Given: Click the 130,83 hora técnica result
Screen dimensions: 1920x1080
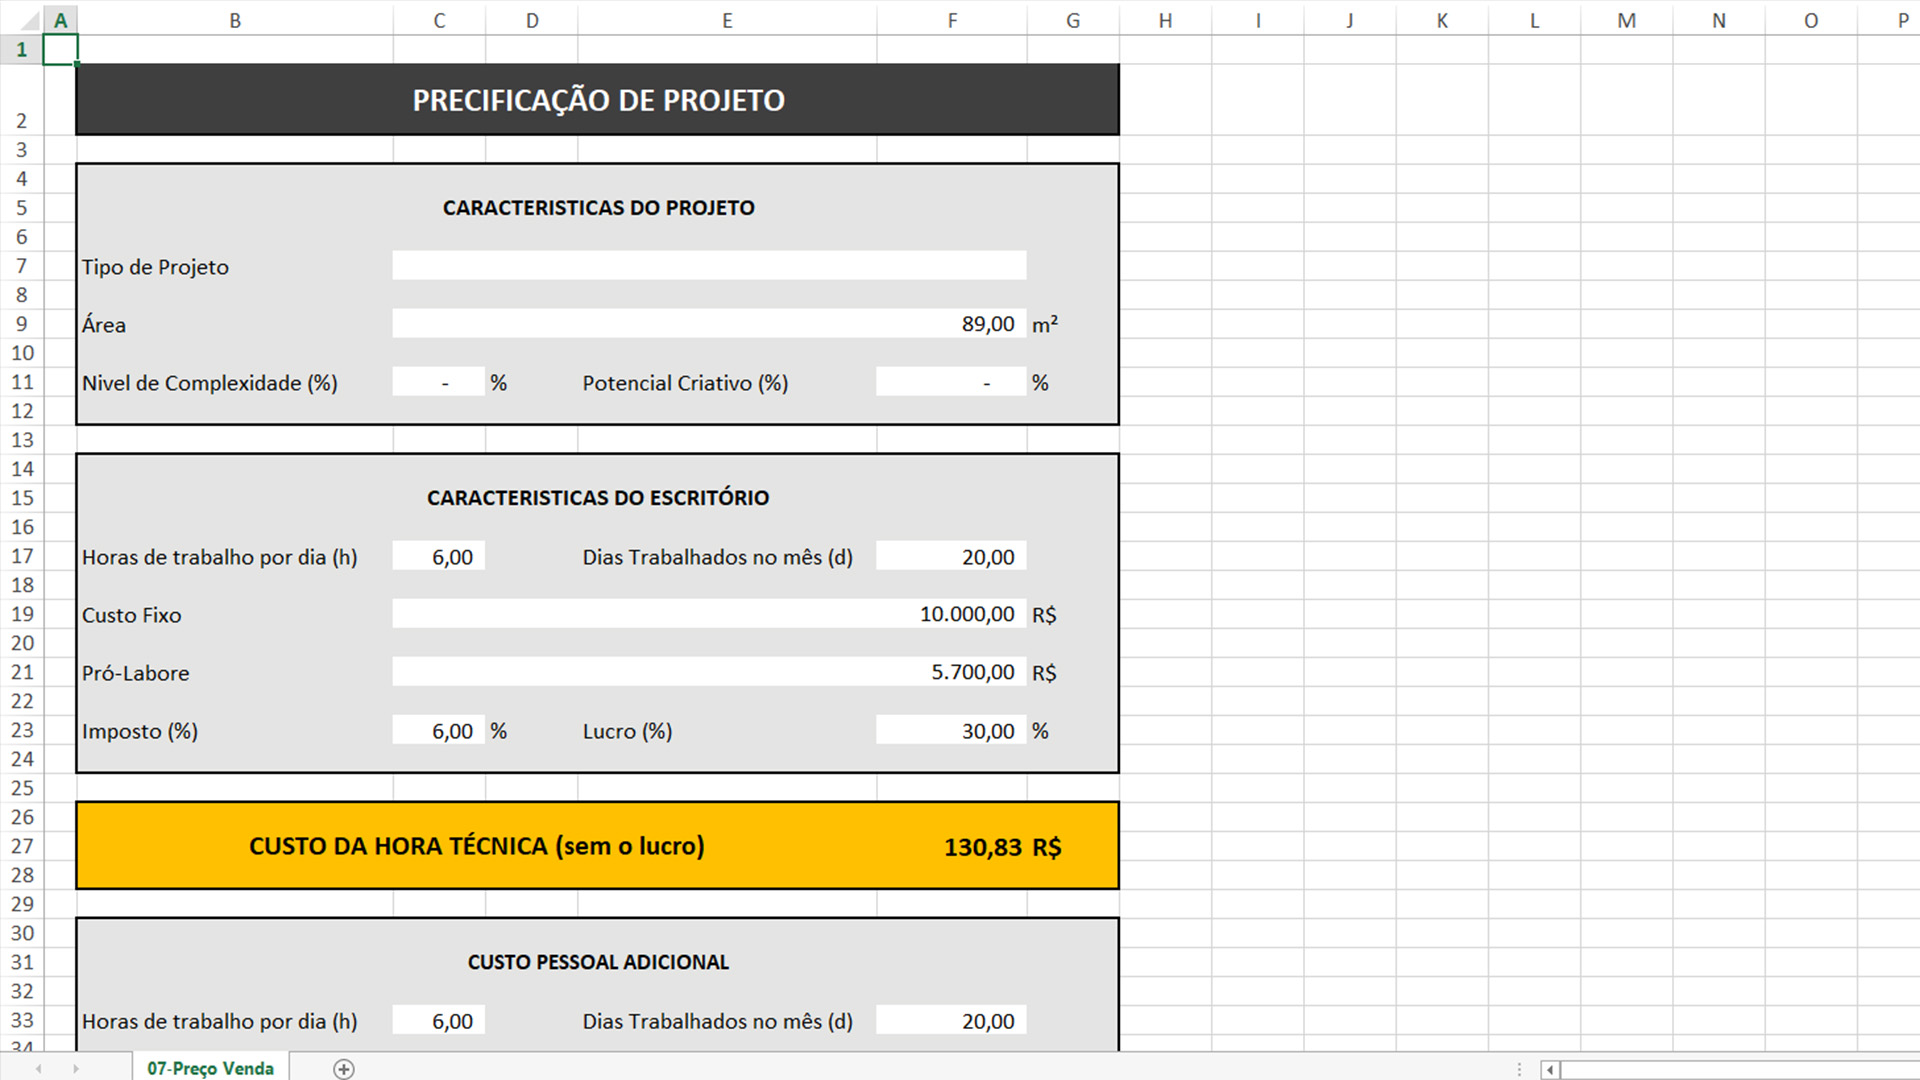Looking at the screenshot, I should click(x=982, y=847).
